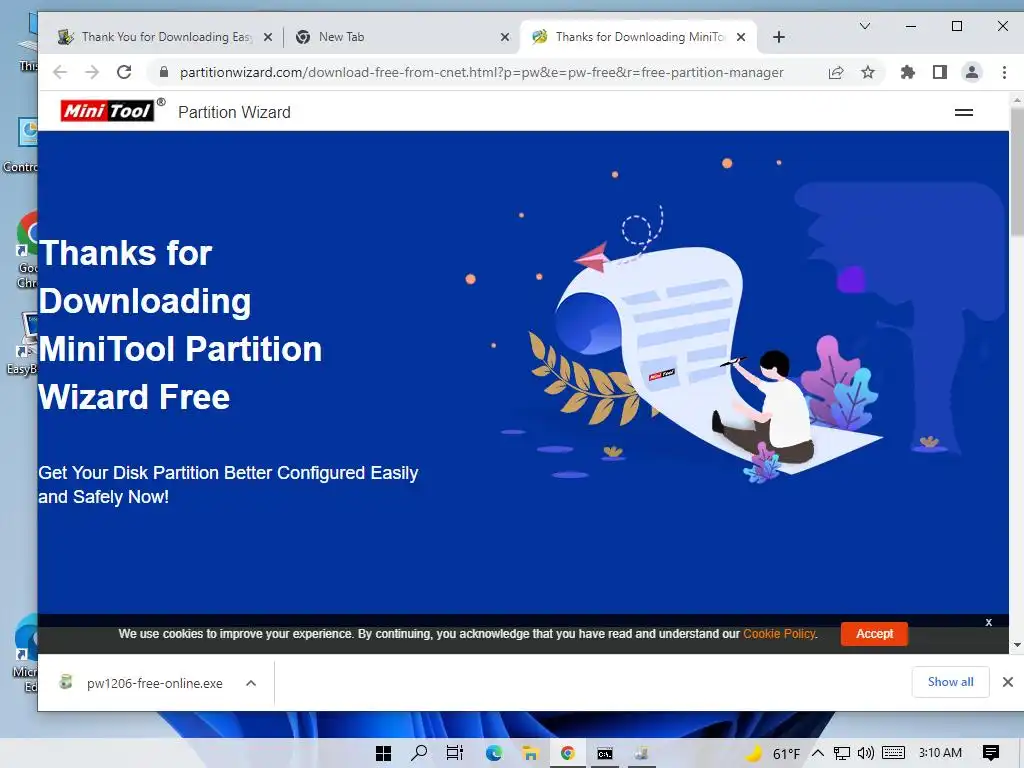Show hidden system tray icons
Screen dimensions: 1024x768
pyautogui.click(x=818, y=753)
